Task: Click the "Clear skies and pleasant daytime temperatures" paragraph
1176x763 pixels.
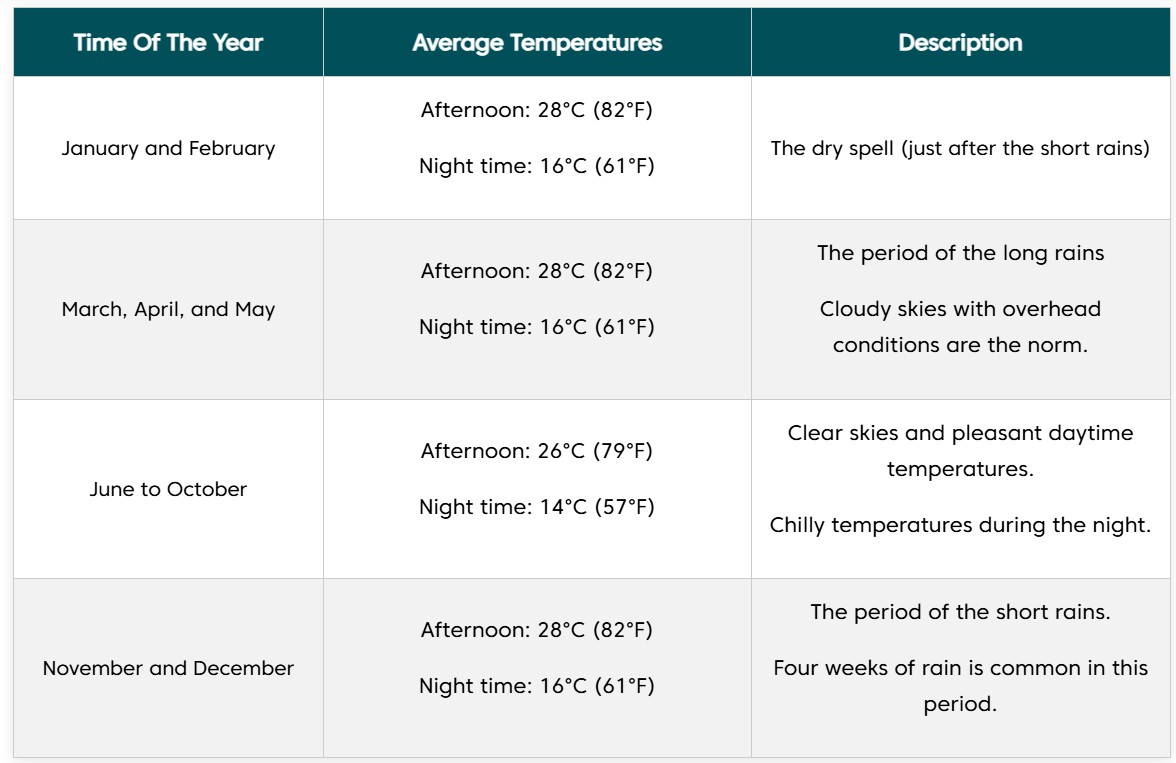Action: (x=960, y=451)
